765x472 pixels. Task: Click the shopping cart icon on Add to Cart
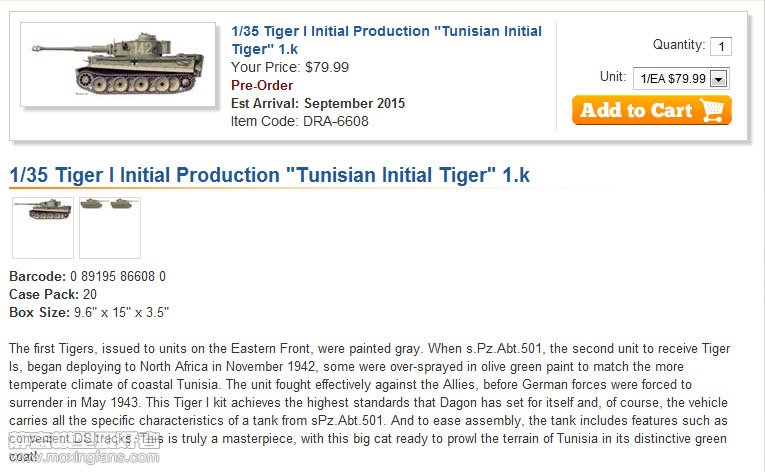click(712, 110)
